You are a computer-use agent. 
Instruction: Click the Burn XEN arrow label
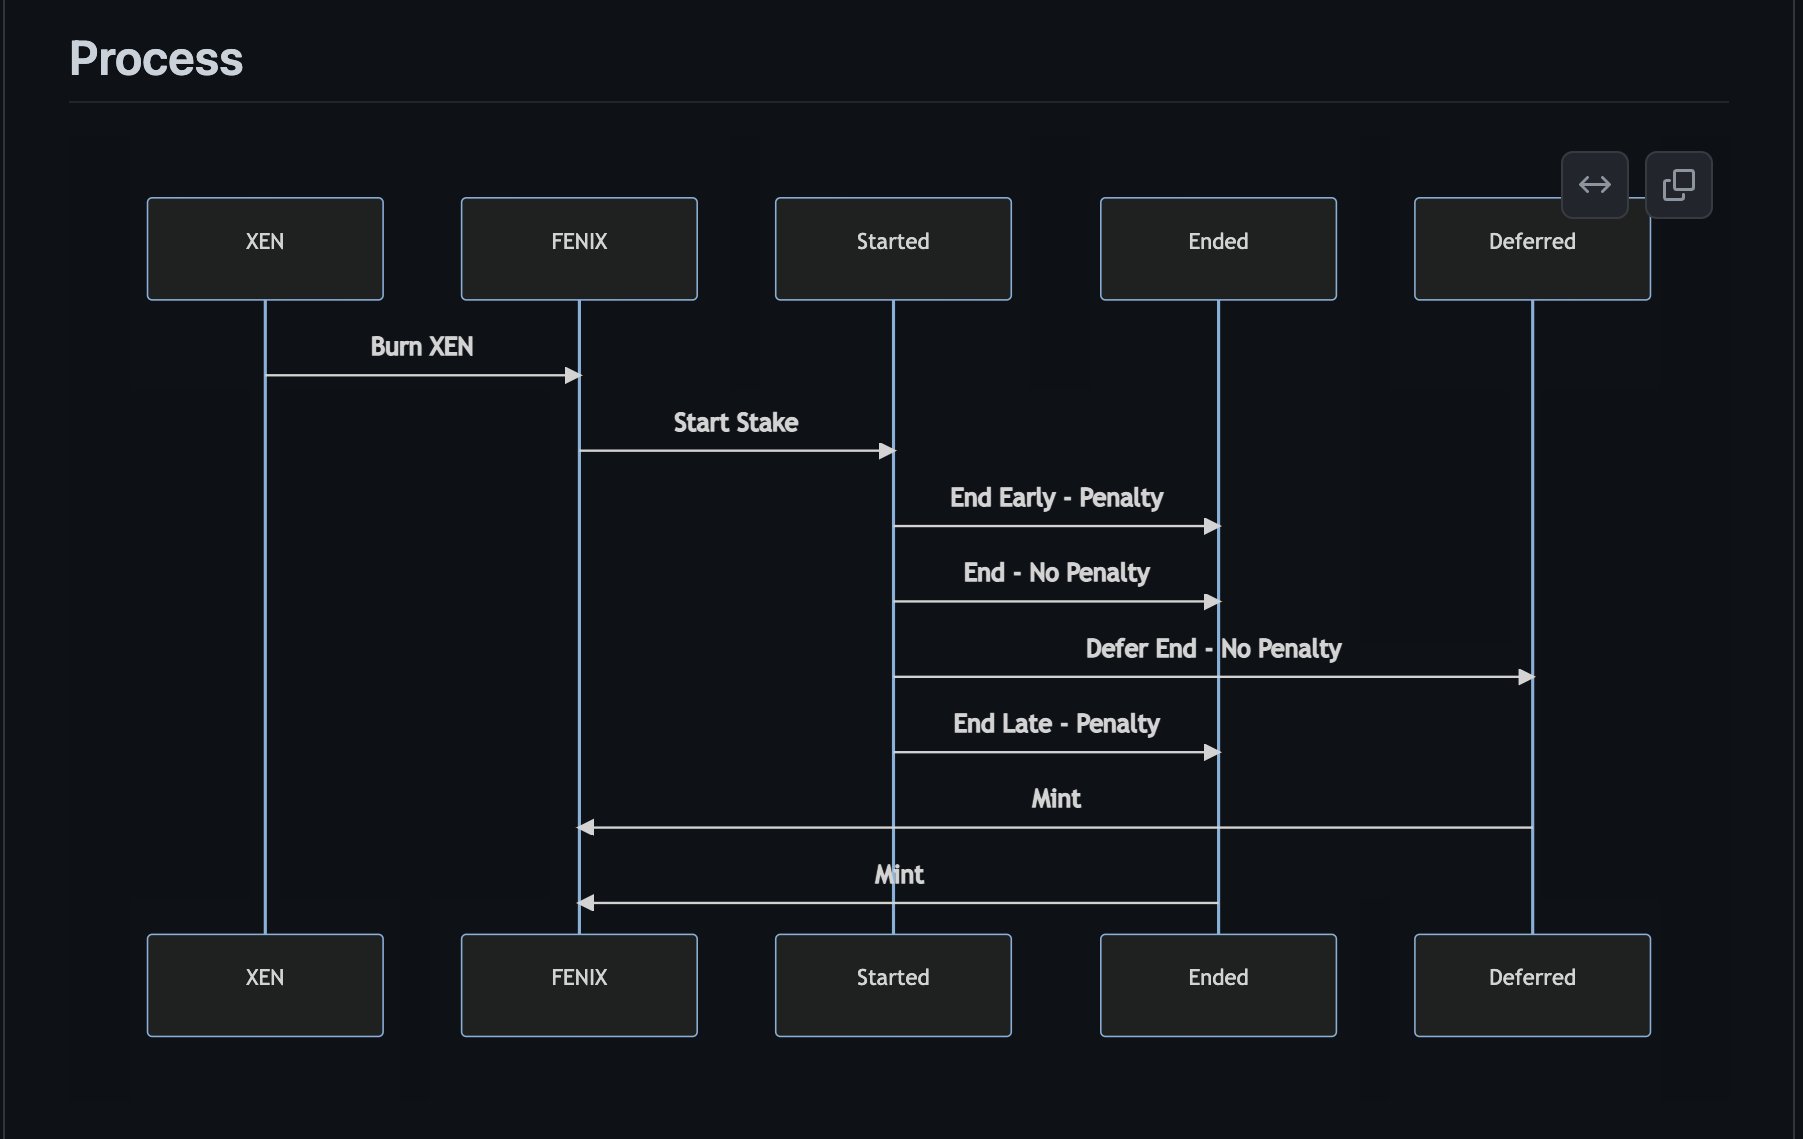point(421,347)
